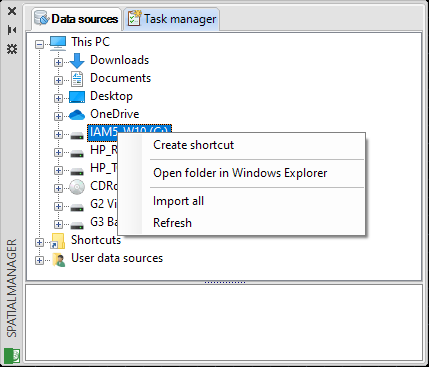Click the Shortcuts folder icon
429x367 pixels.
(57, 241)
